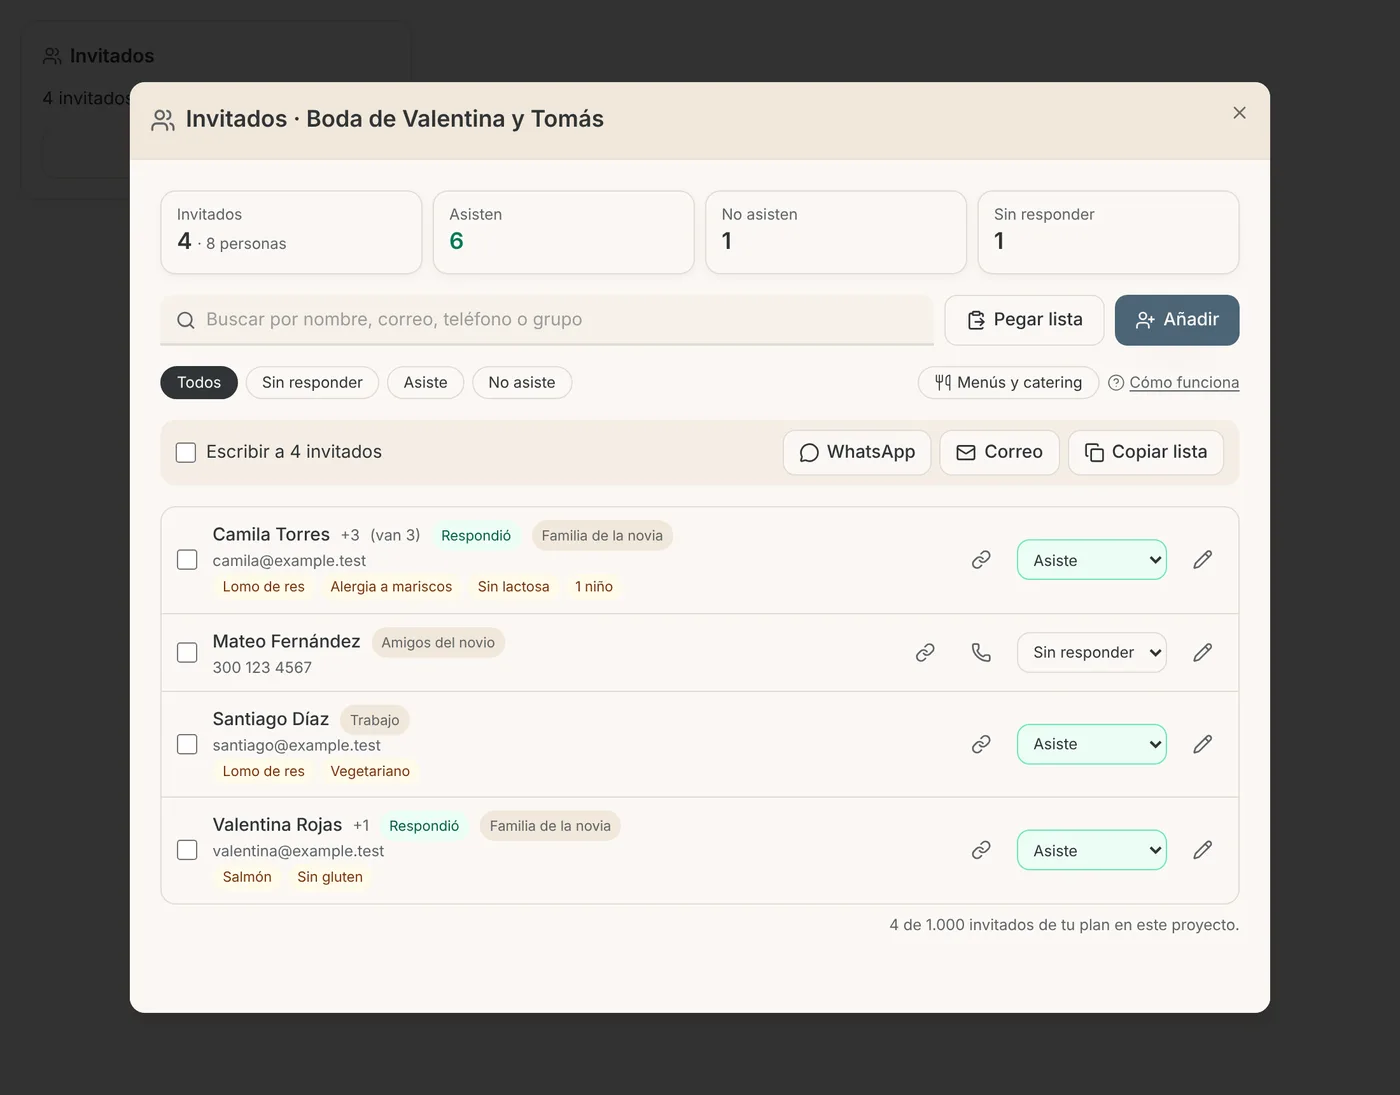Open Santiago Díaz attendance dropdown
1400x1095 pixels.
tap(1092, 744)
